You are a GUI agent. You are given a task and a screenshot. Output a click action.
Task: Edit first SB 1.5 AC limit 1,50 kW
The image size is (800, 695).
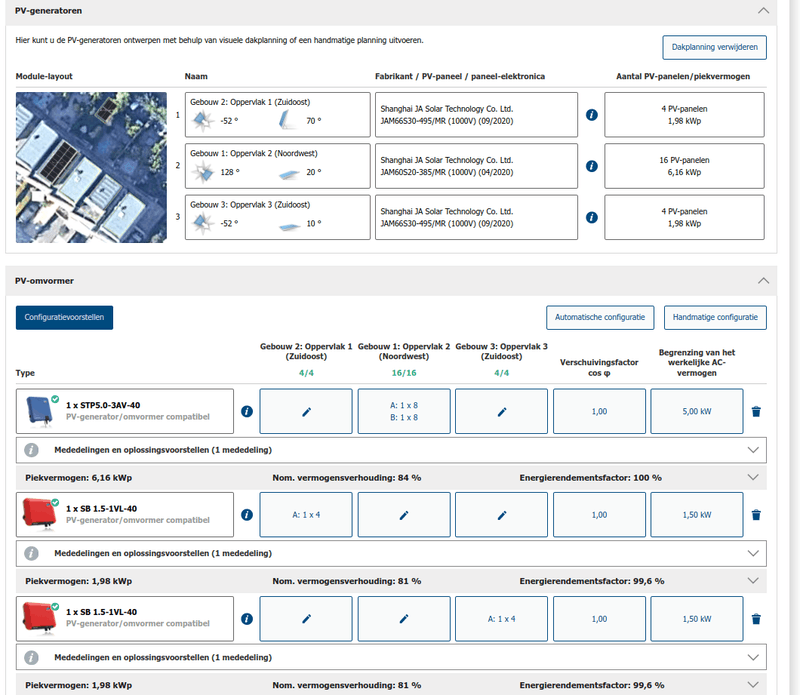(x=697, y=515)
